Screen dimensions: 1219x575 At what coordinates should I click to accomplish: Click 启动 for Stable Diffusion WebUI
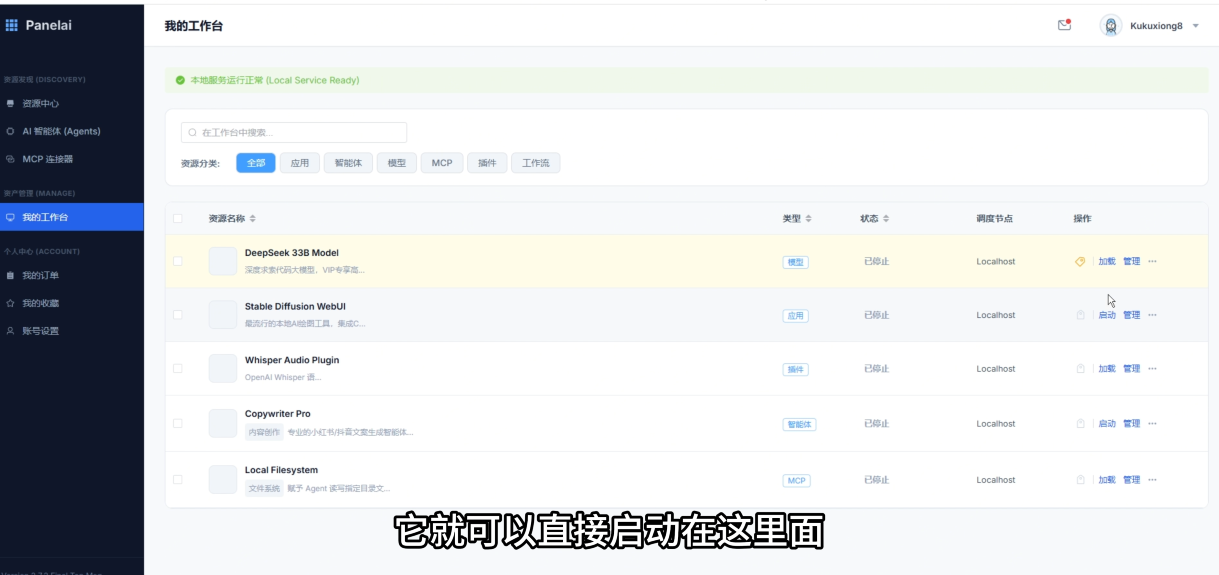pyautogui.click(x=1107, y=315)
